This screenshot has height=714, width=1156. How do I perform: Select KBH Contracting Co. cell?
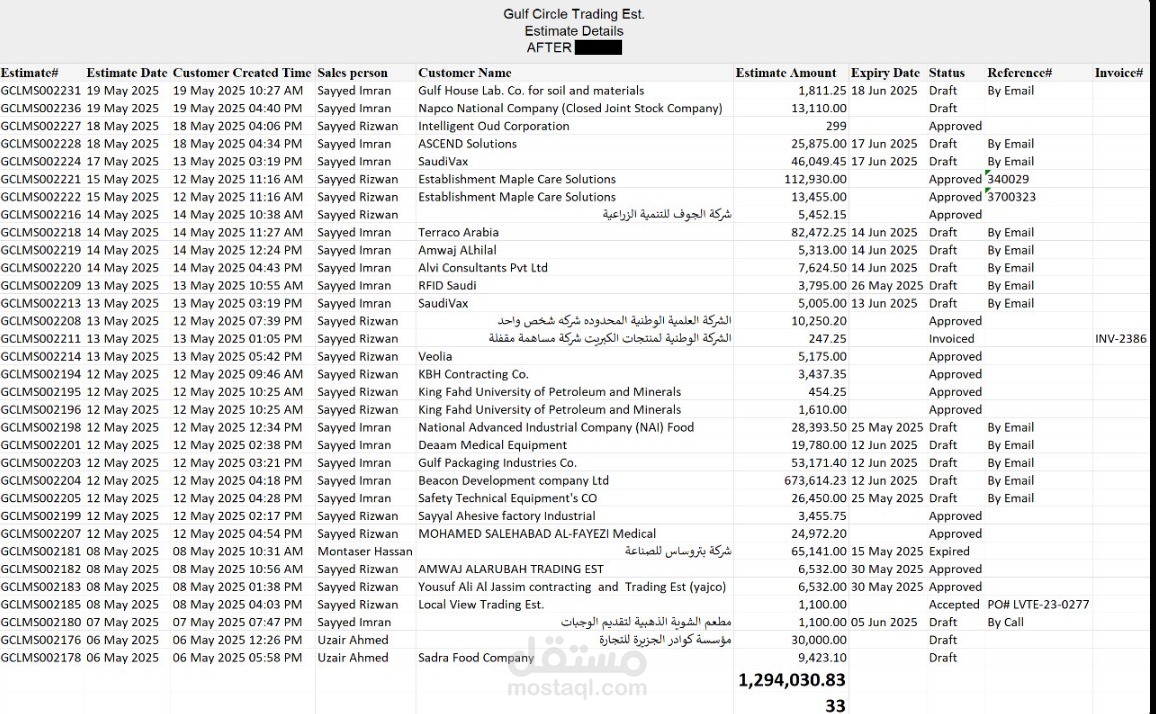[x=473, y=374]
